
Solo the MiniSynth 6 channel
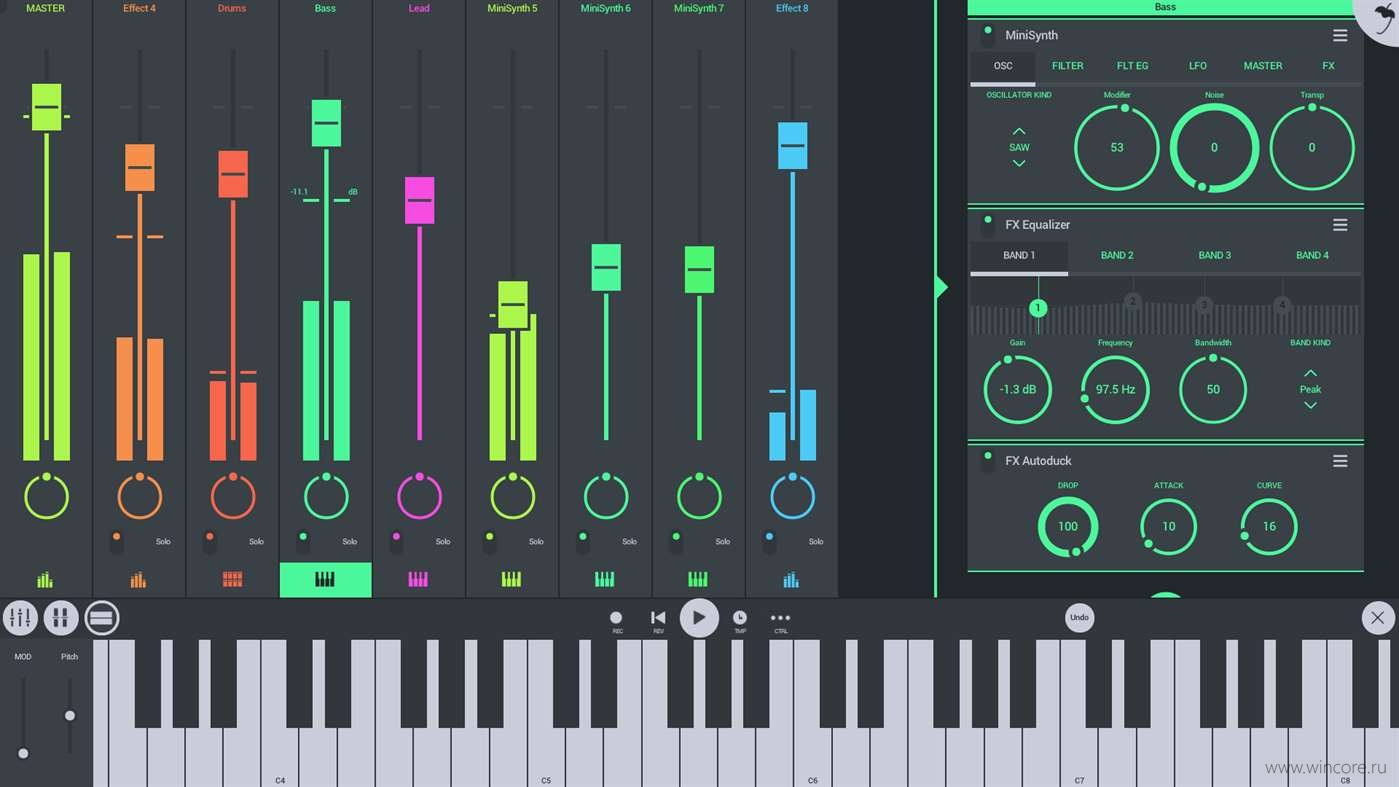(x=629, y=542)
